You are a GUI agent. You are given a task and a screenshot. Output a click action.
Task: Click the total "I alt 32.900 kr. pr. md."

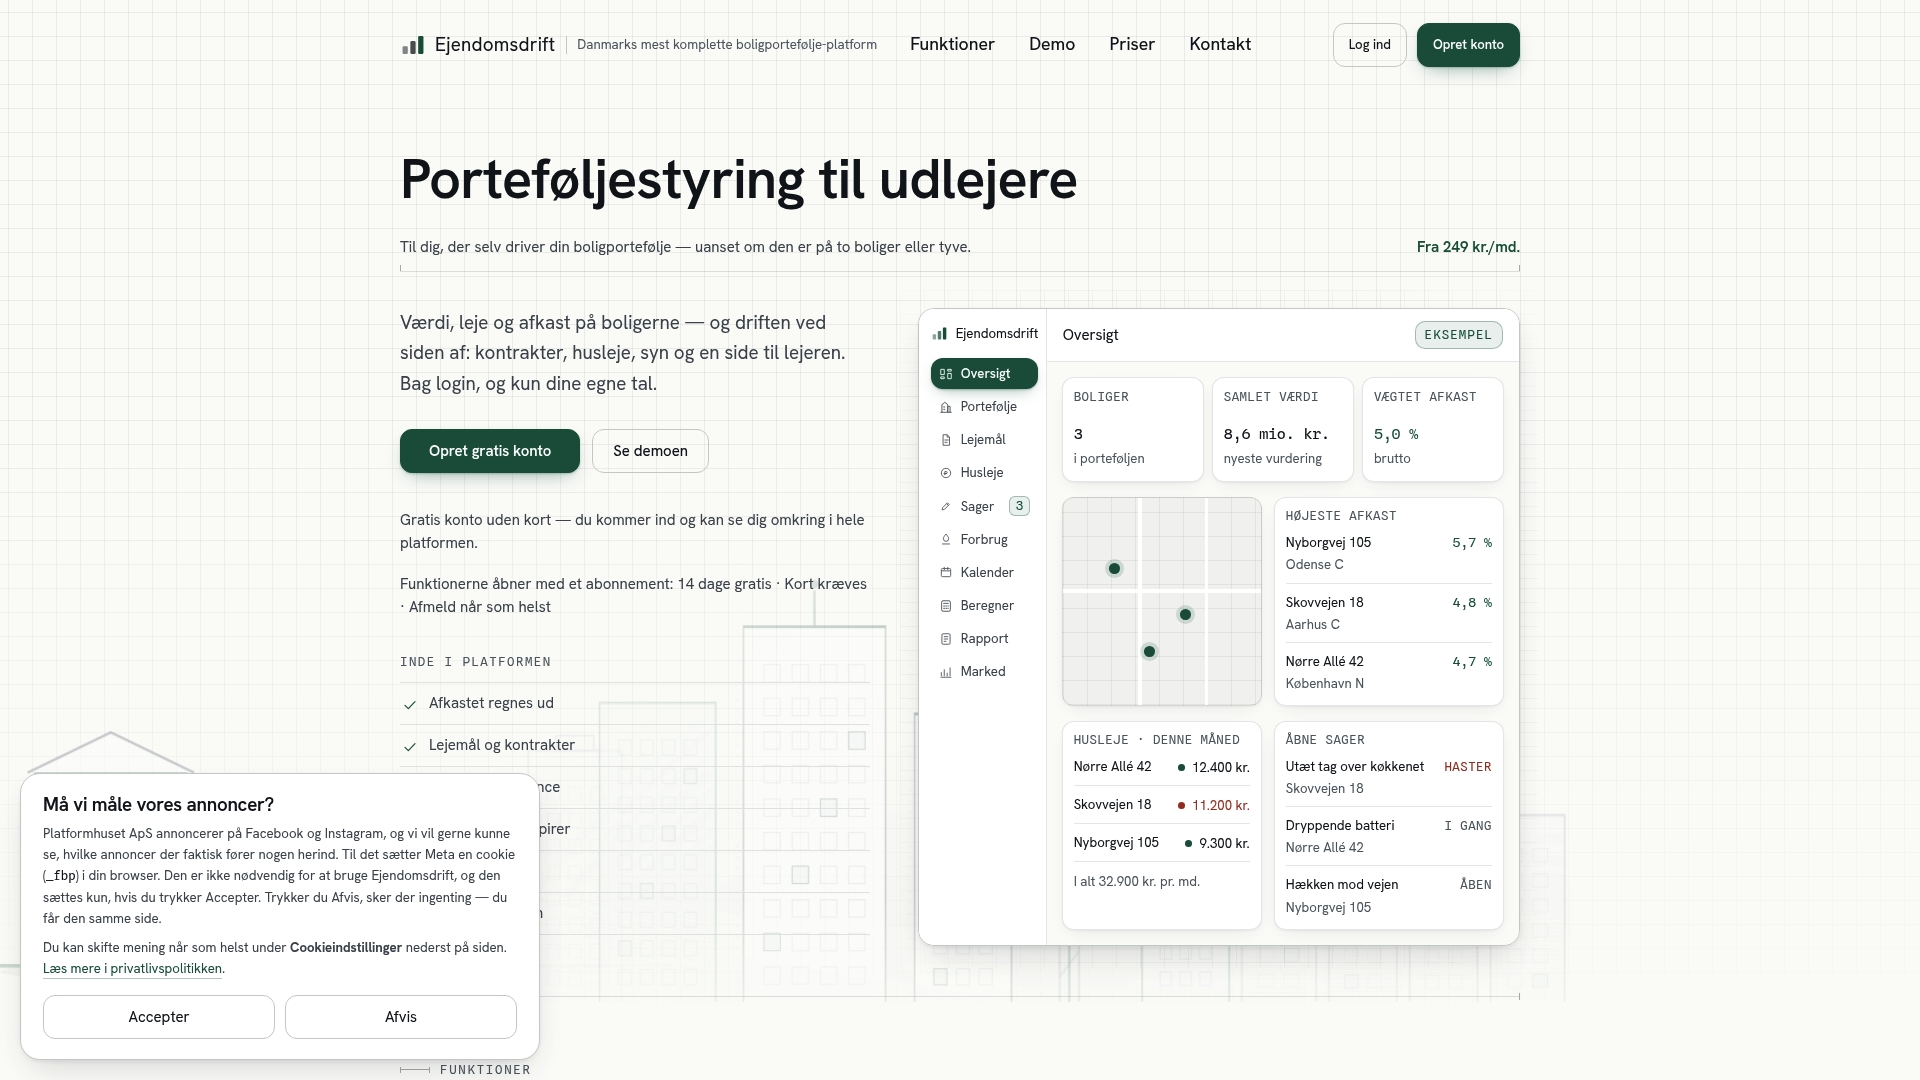click(1137, 882)
